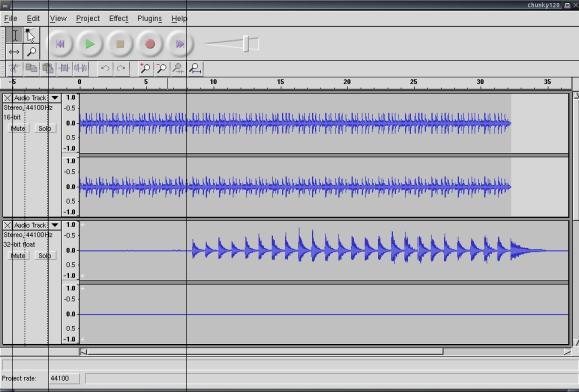Open the second Audio Track dropdown menu
This screenshot has width=579, height=392.
coord(55,225)
